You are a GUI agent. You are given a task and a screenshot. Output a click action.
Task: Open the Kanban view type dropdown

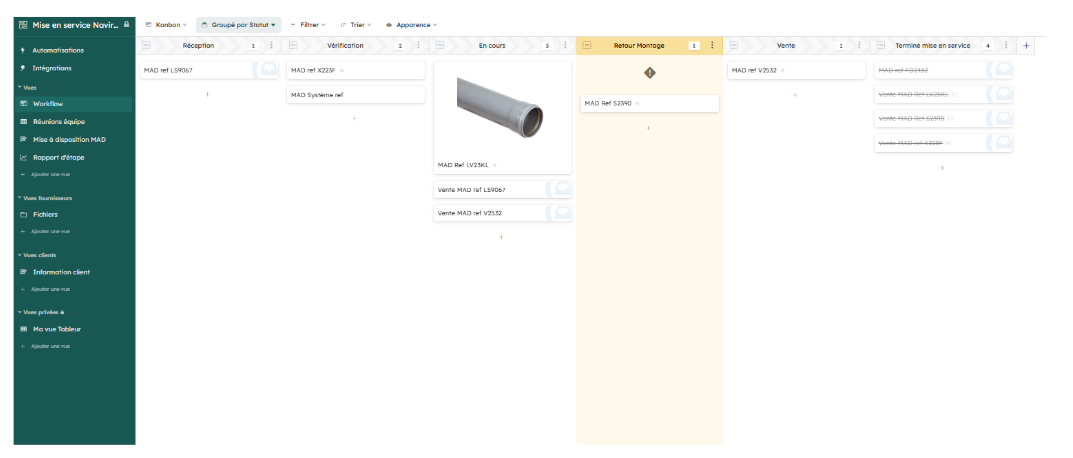point(166,24)
